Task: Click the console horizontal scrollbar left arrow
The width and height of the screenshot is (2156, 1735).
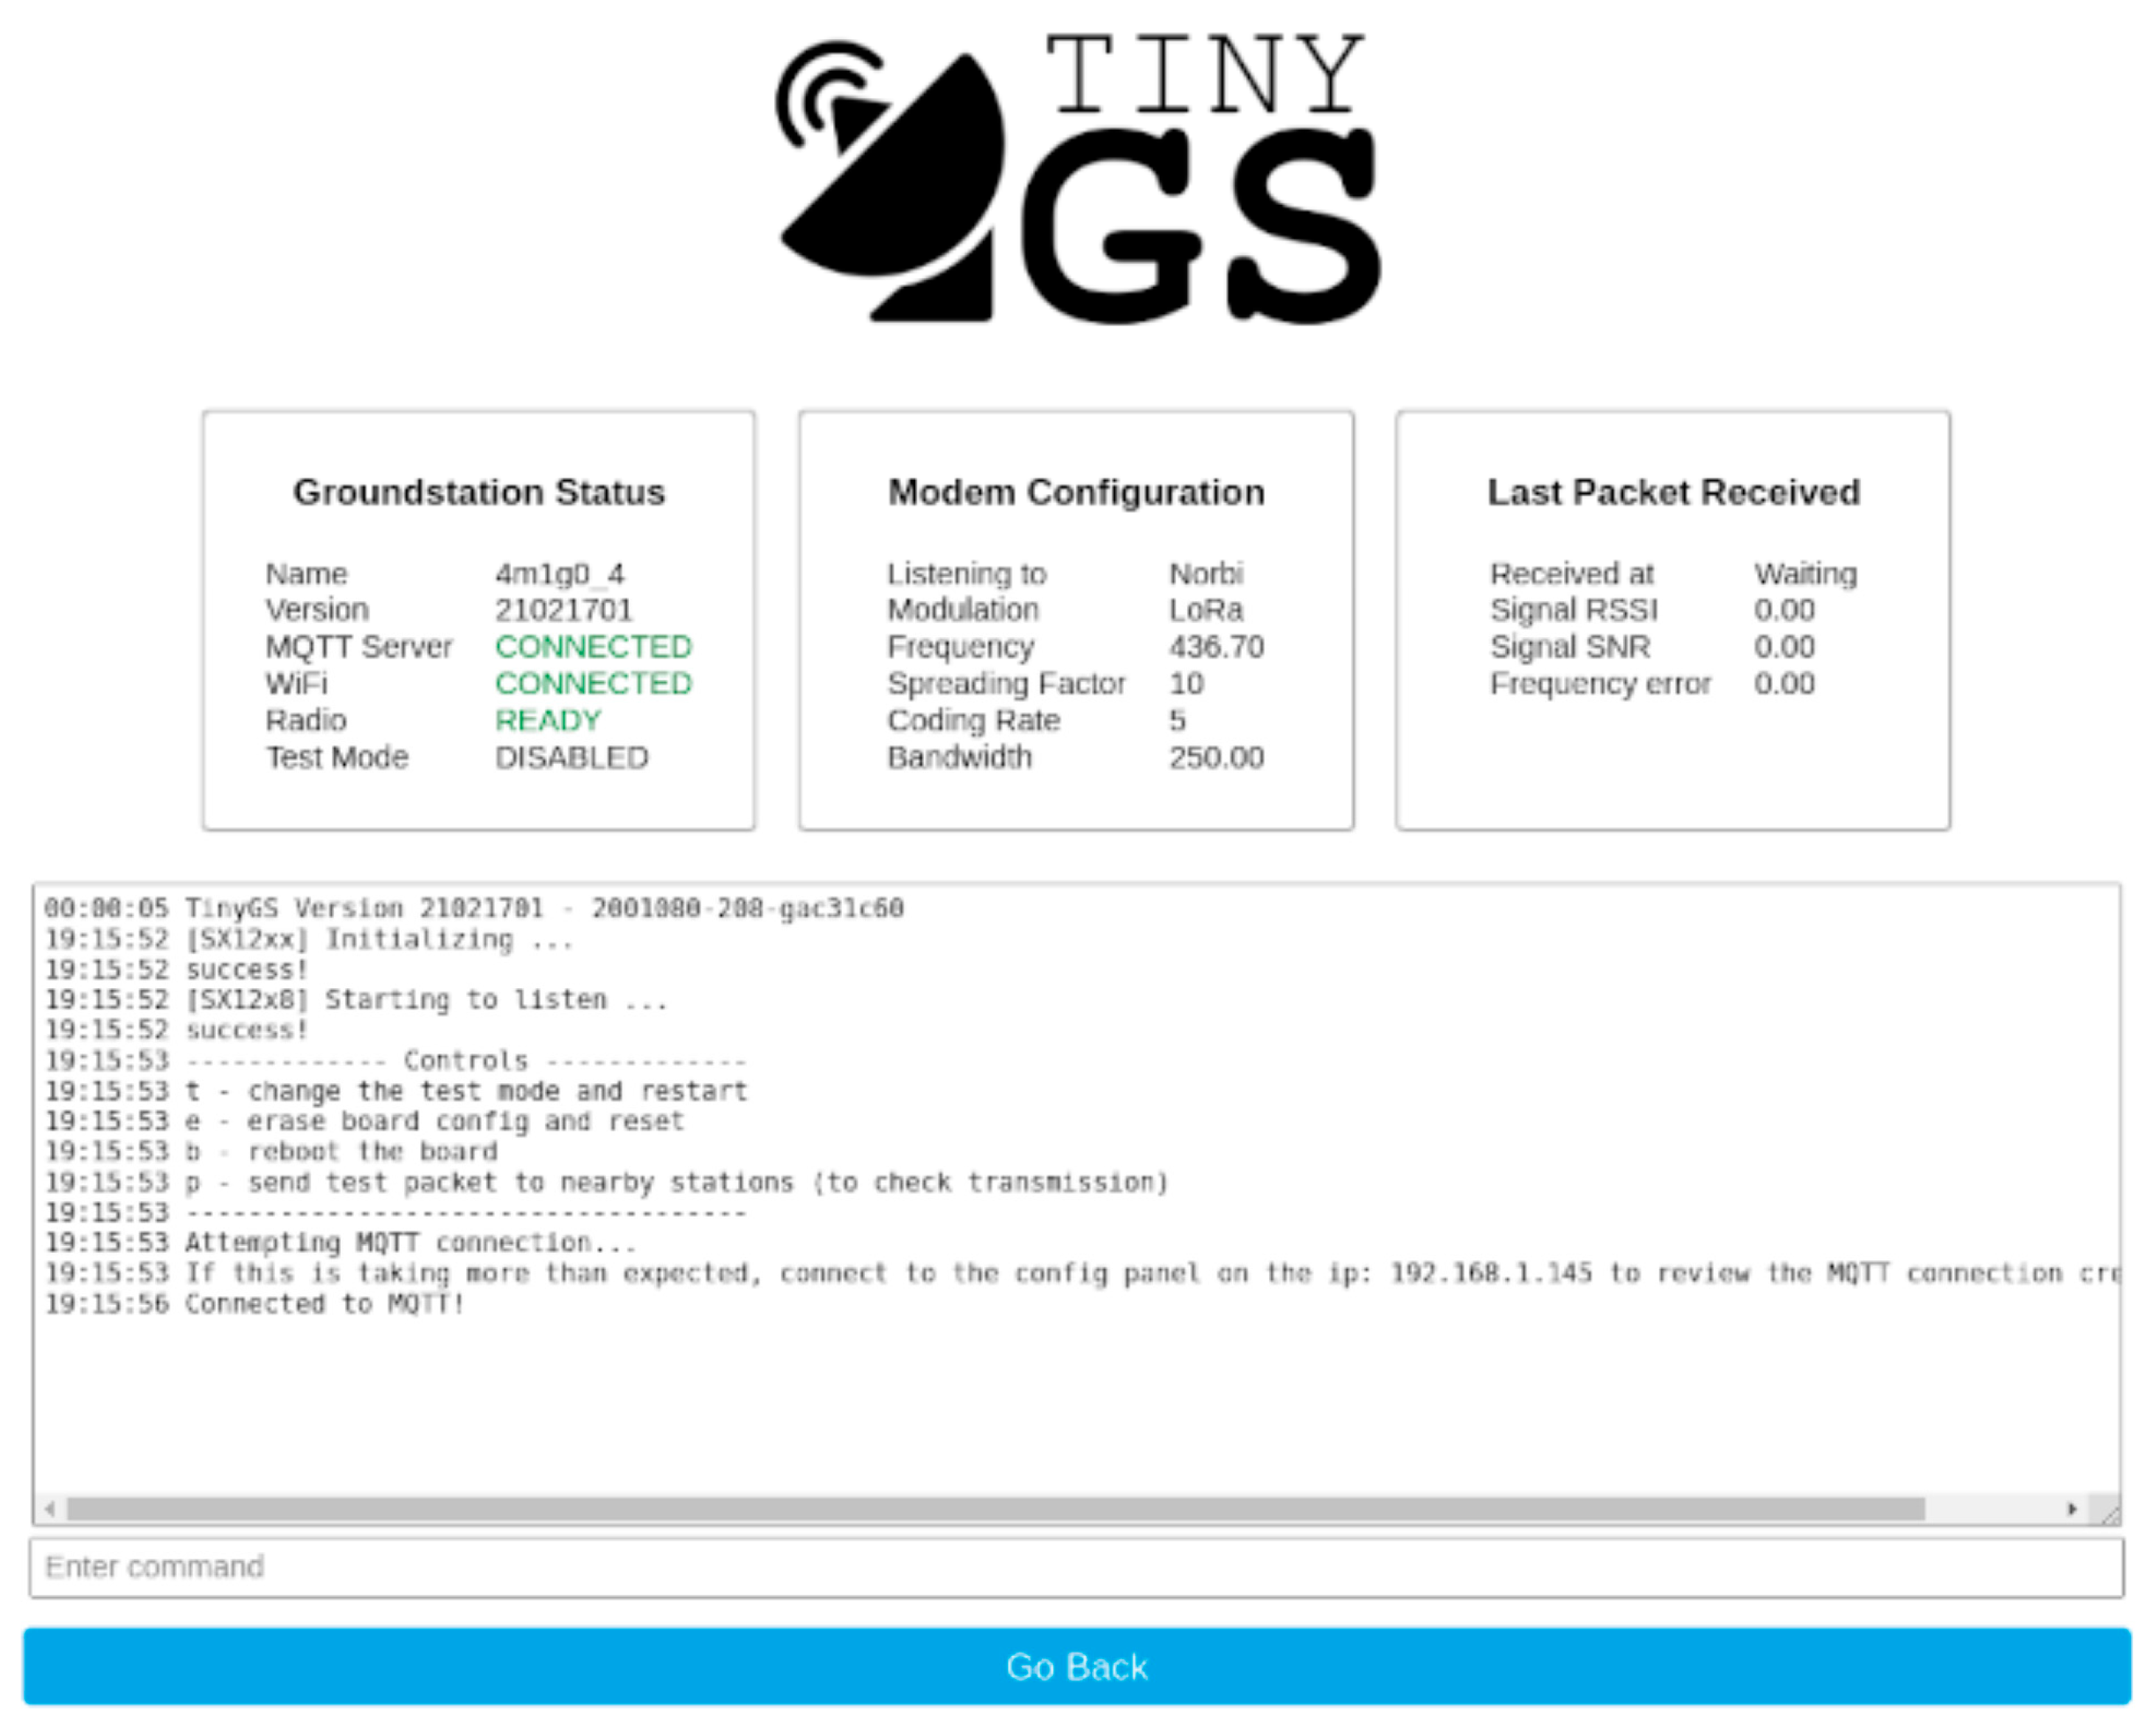Action: [50, 1509]
